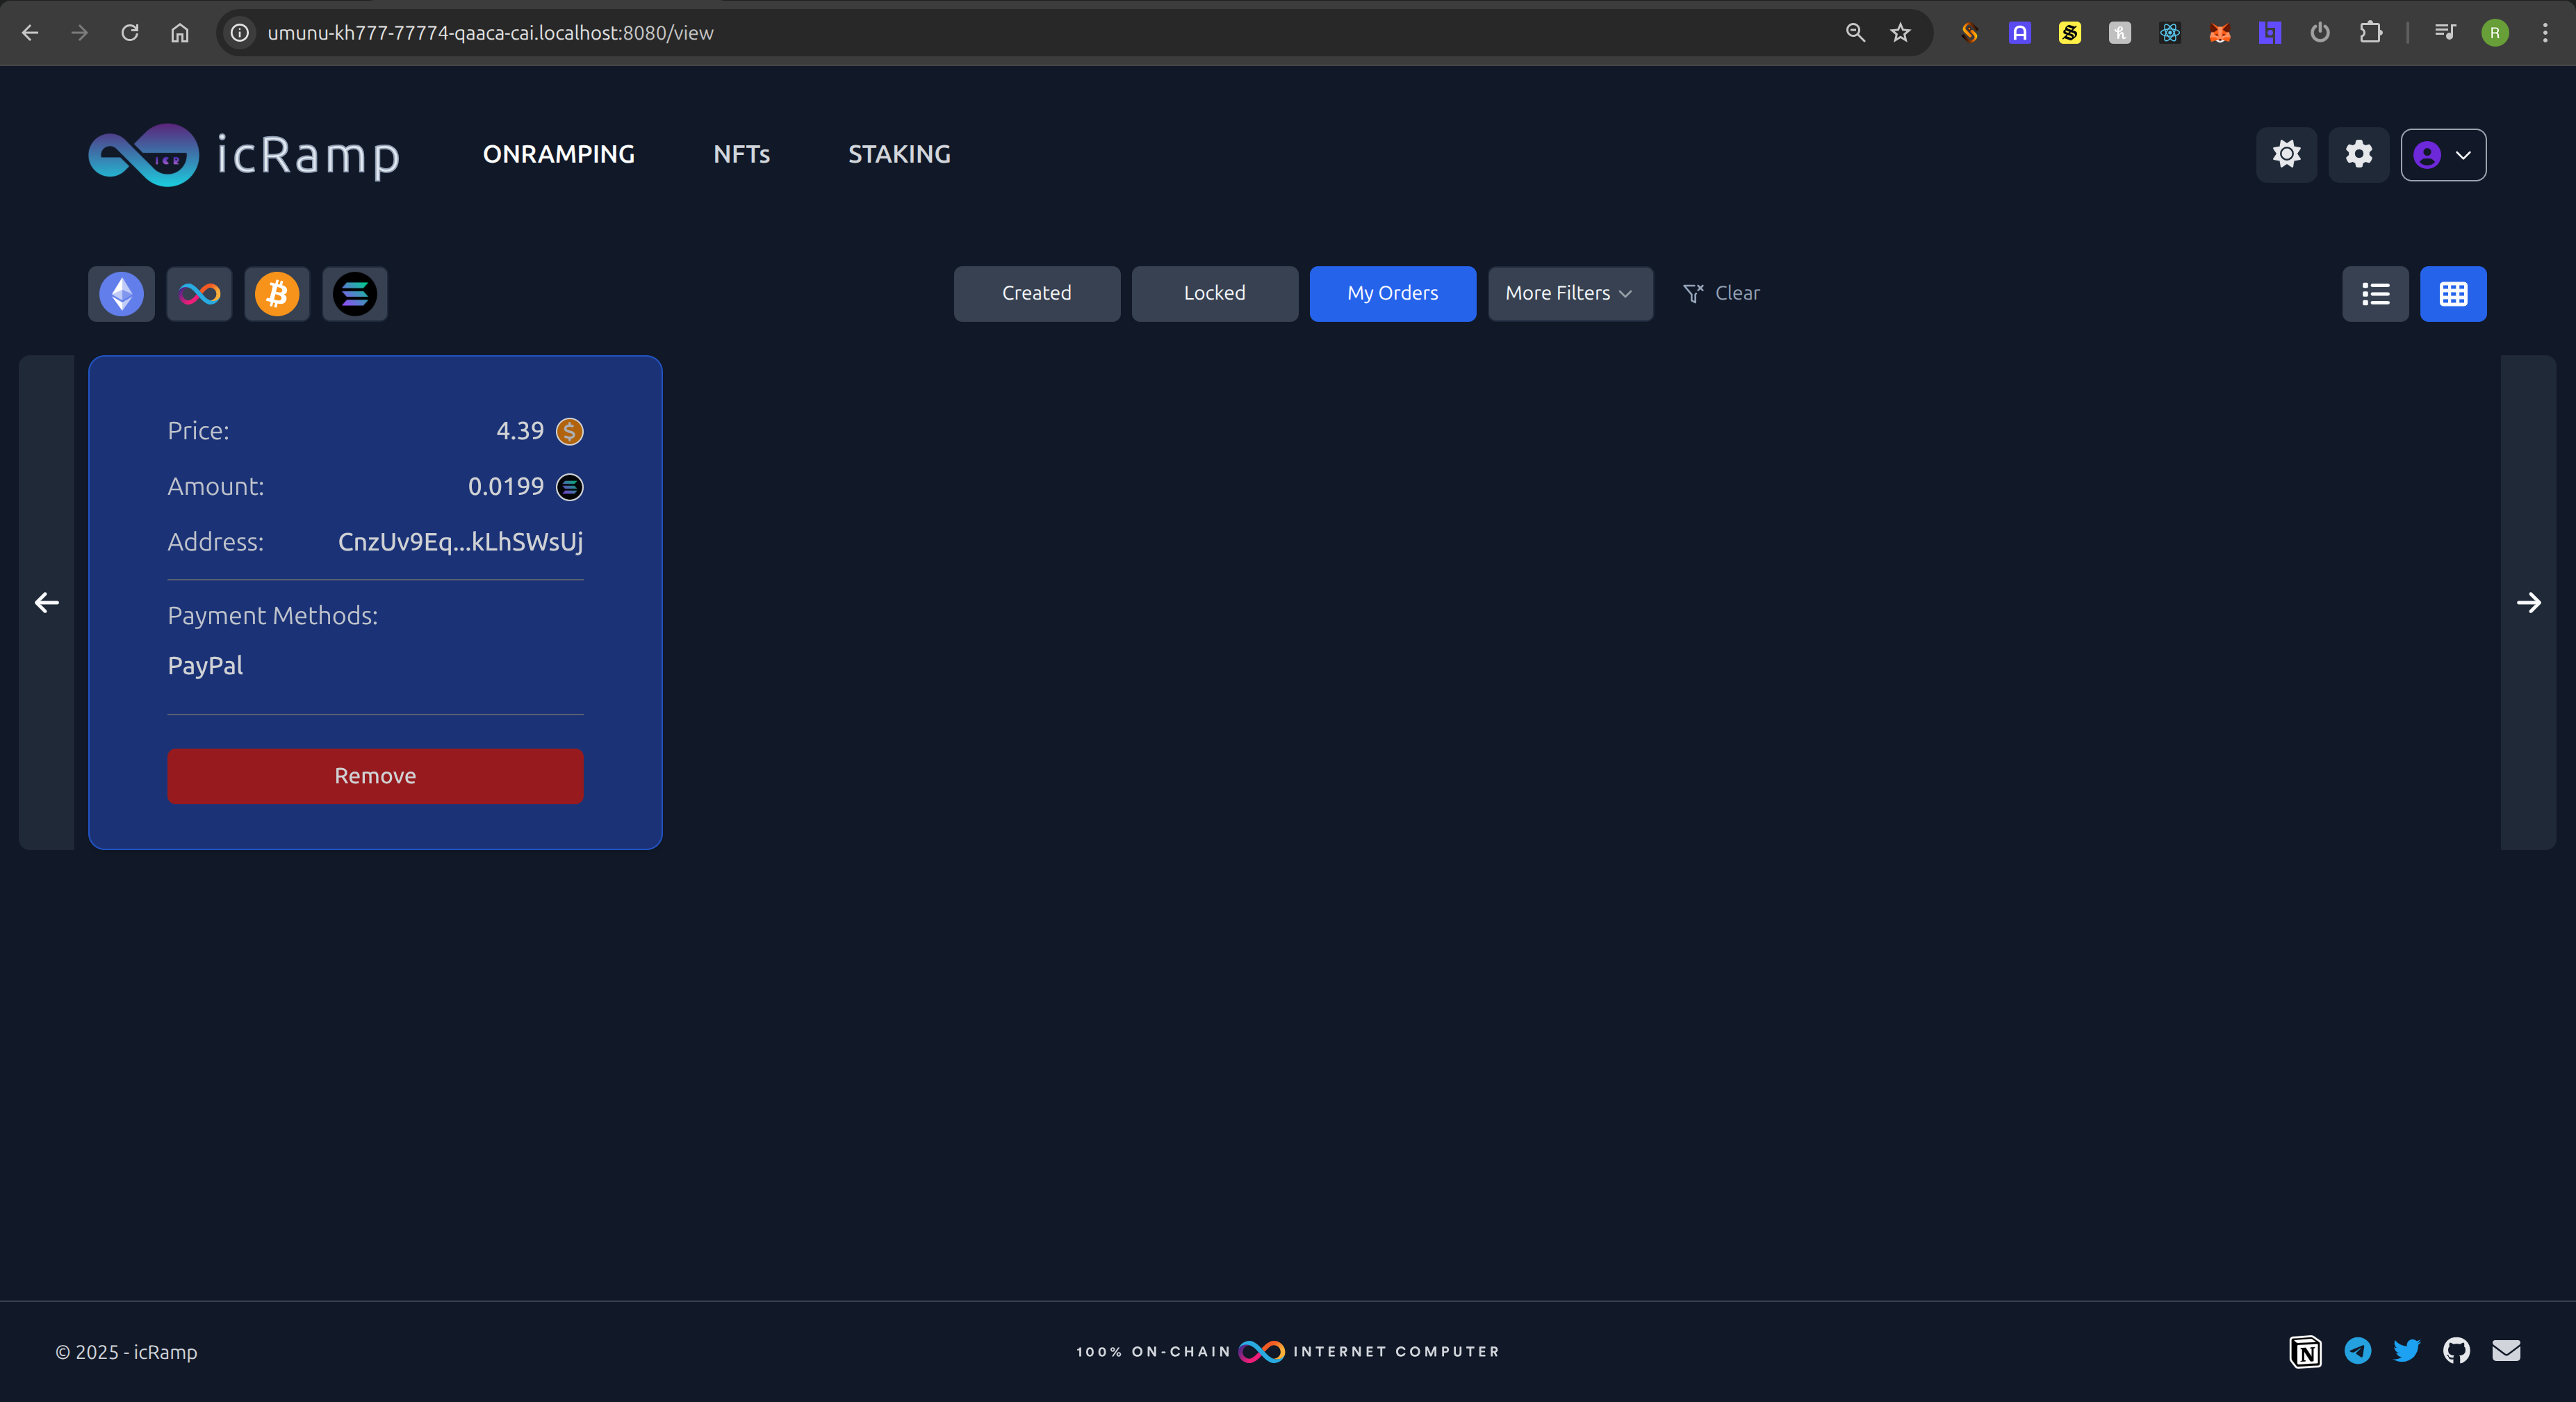2576x1402 pixels.
Task: Open the Notion link in footer
Action: (2306, 1351)
